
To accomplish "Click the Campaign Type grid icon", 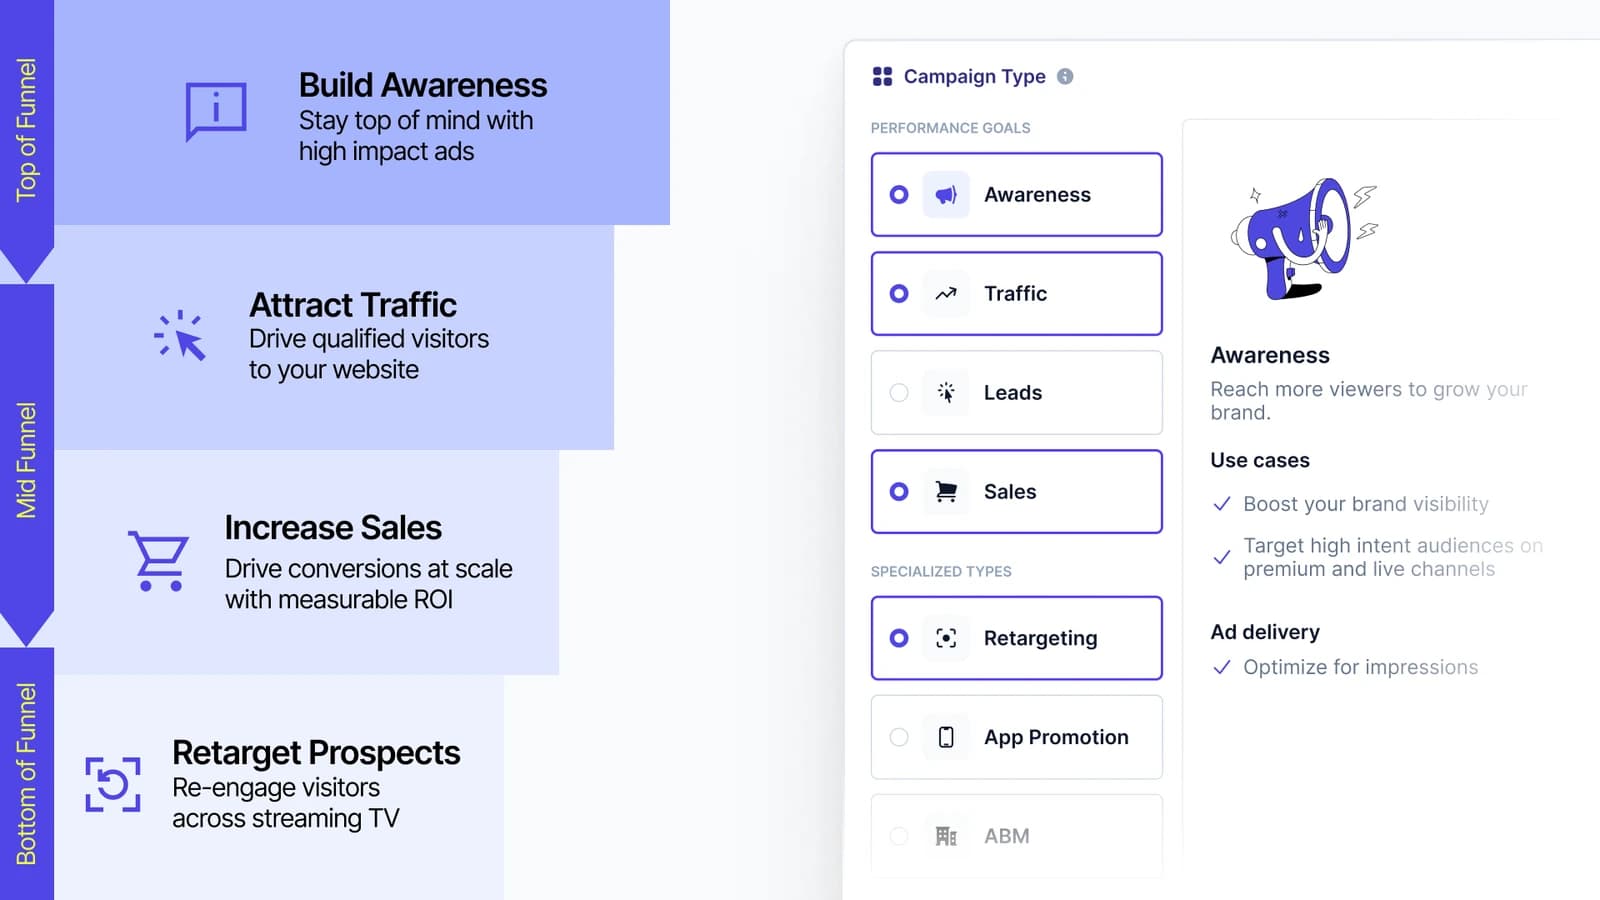I will (882, 76).
